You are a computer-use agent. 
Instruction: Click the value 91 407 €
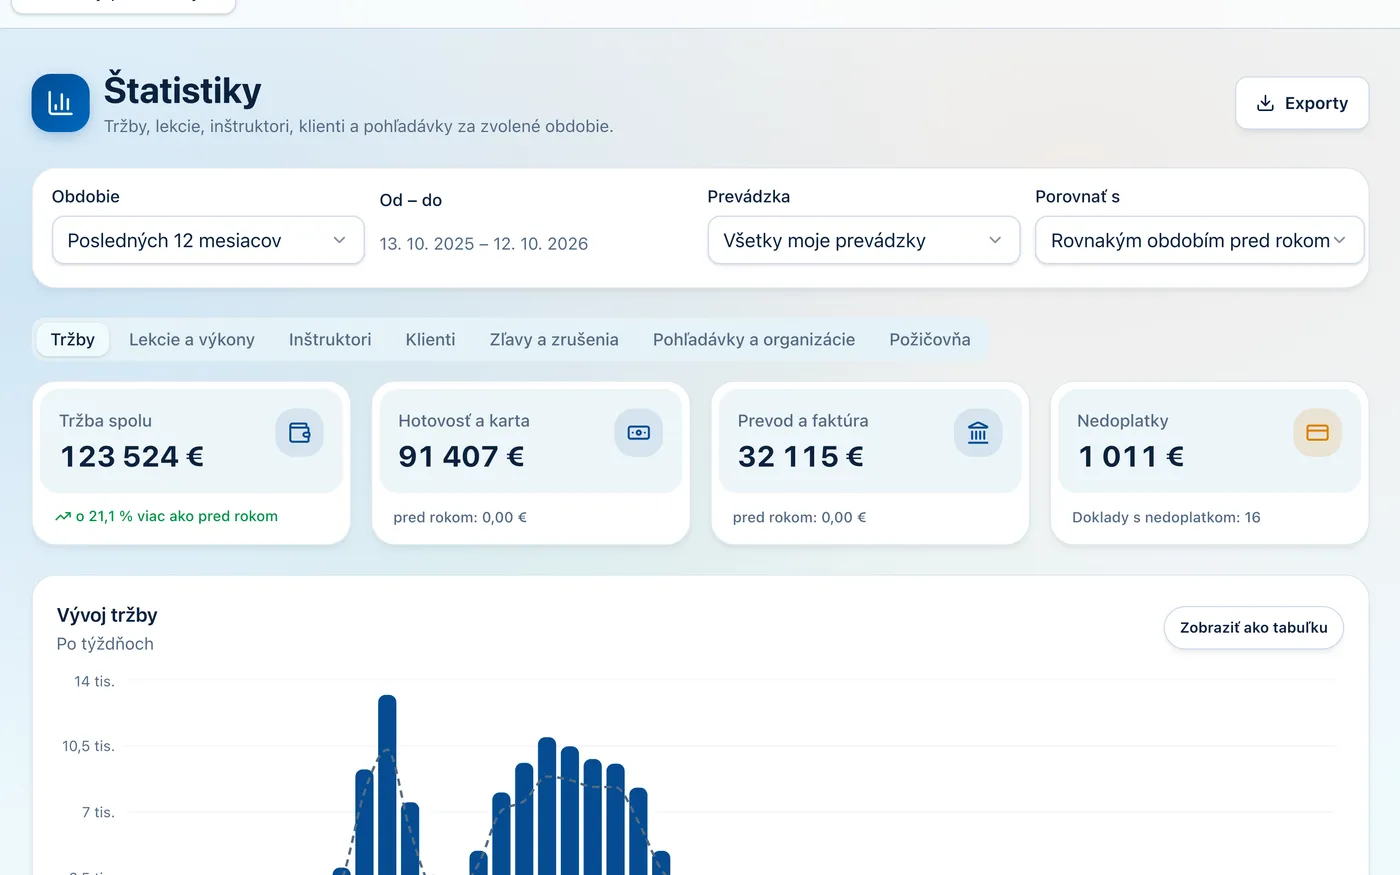click(461, 456)
